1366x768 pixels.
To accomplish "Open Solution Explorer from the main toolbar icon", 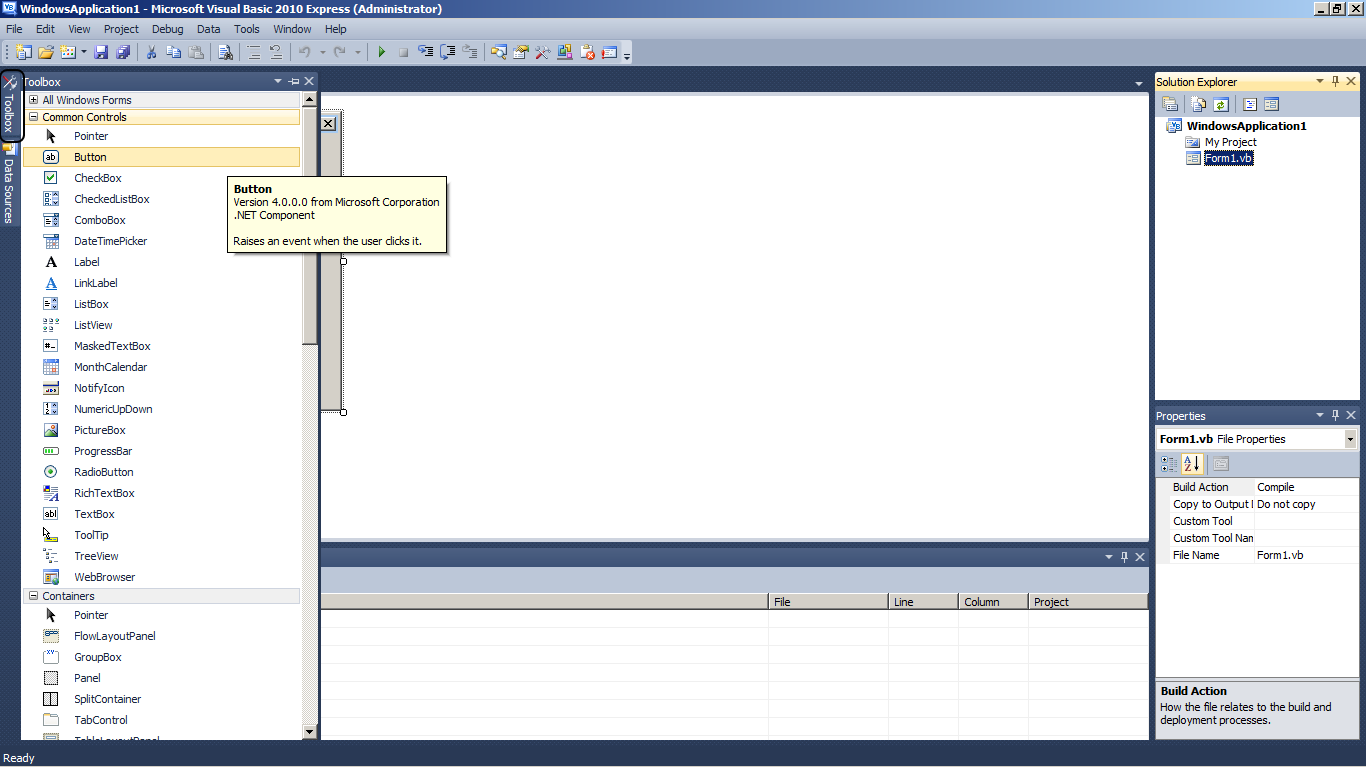I will [498, 52].
